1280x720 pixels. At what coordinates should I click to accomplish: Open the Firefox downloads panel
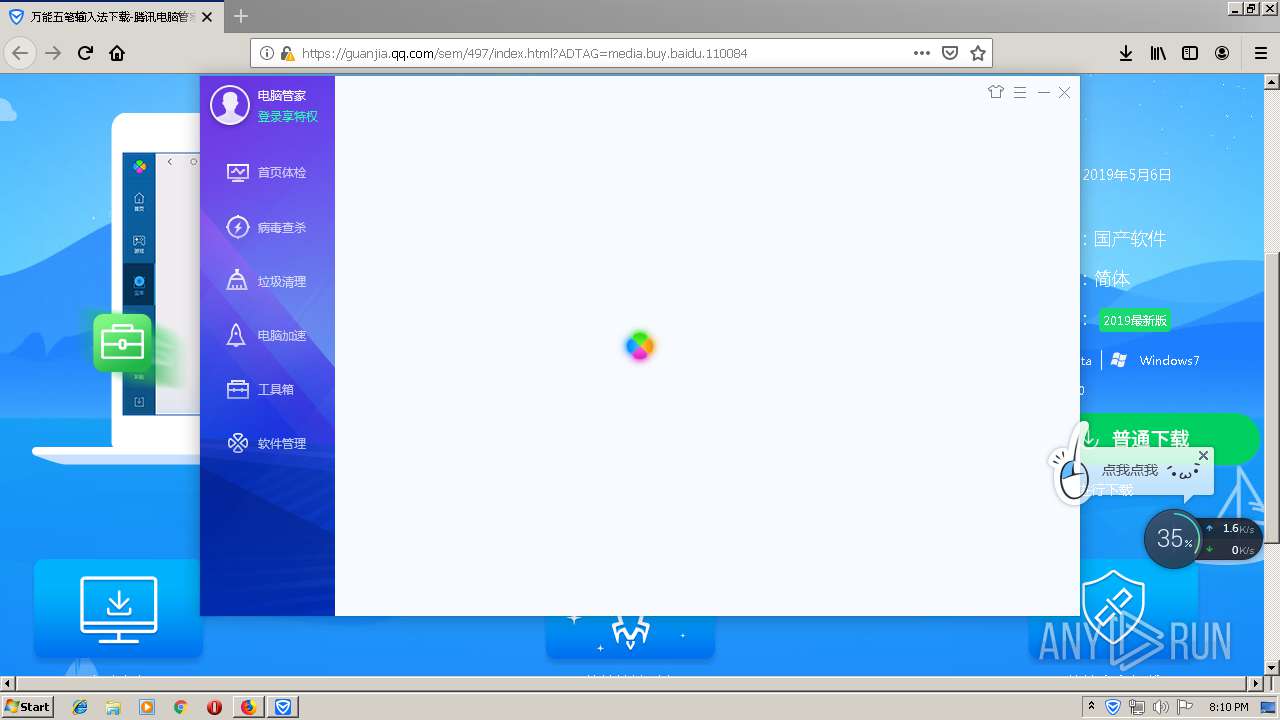[1126, 53]
